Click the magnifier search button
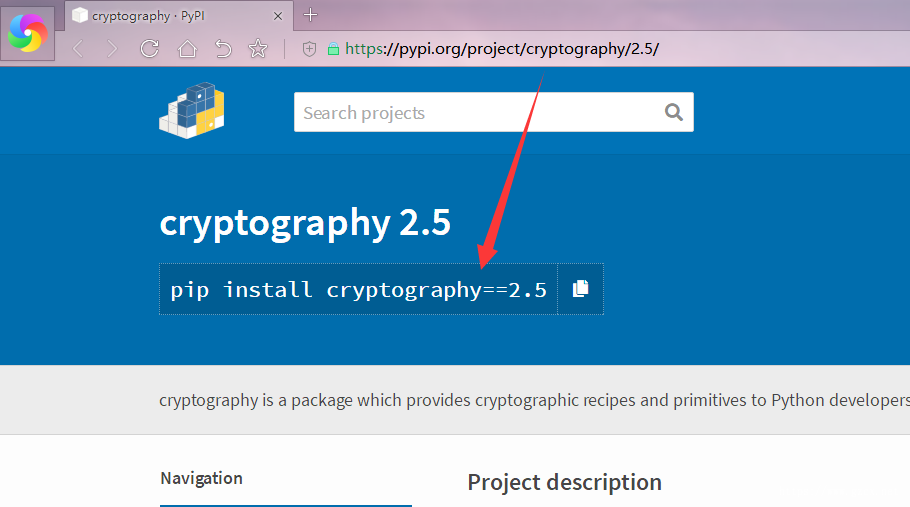Image resolution: width=910 pixels, height=507 pixels. pos(673,112)
